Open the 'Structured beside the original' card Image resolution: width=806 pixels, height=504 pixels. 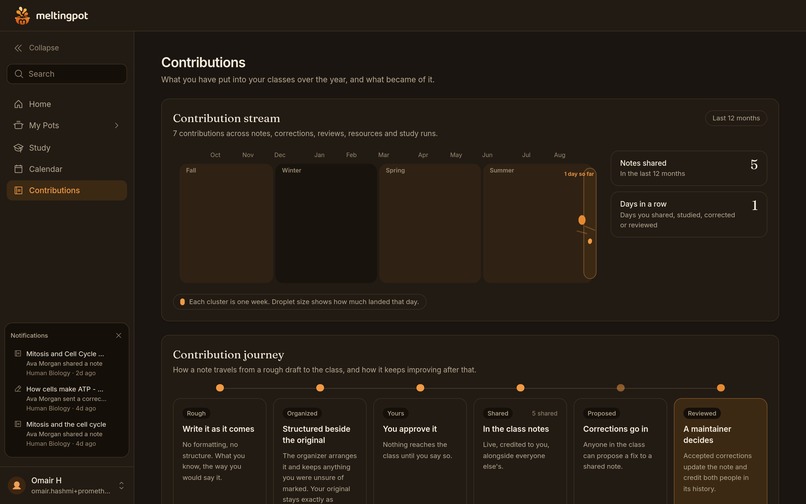point(320,451)
